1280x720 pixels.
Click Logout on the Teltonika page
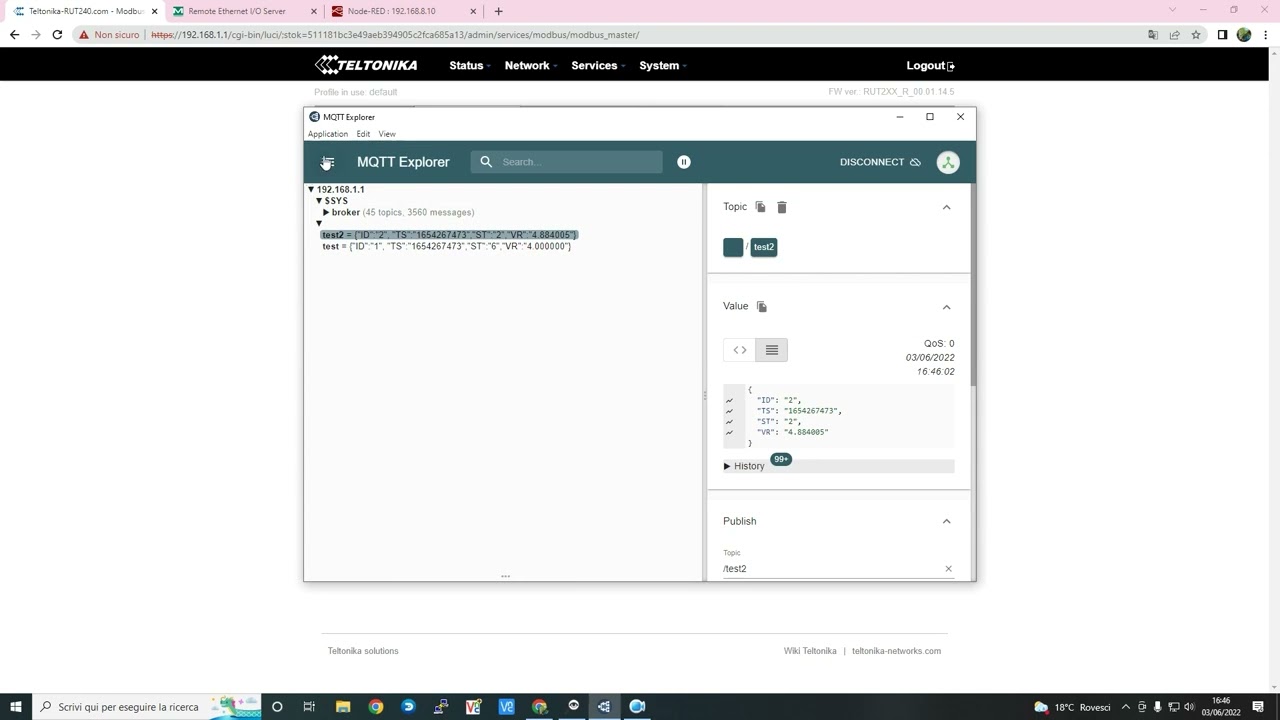pyautogui.click(x=930, y=65)
